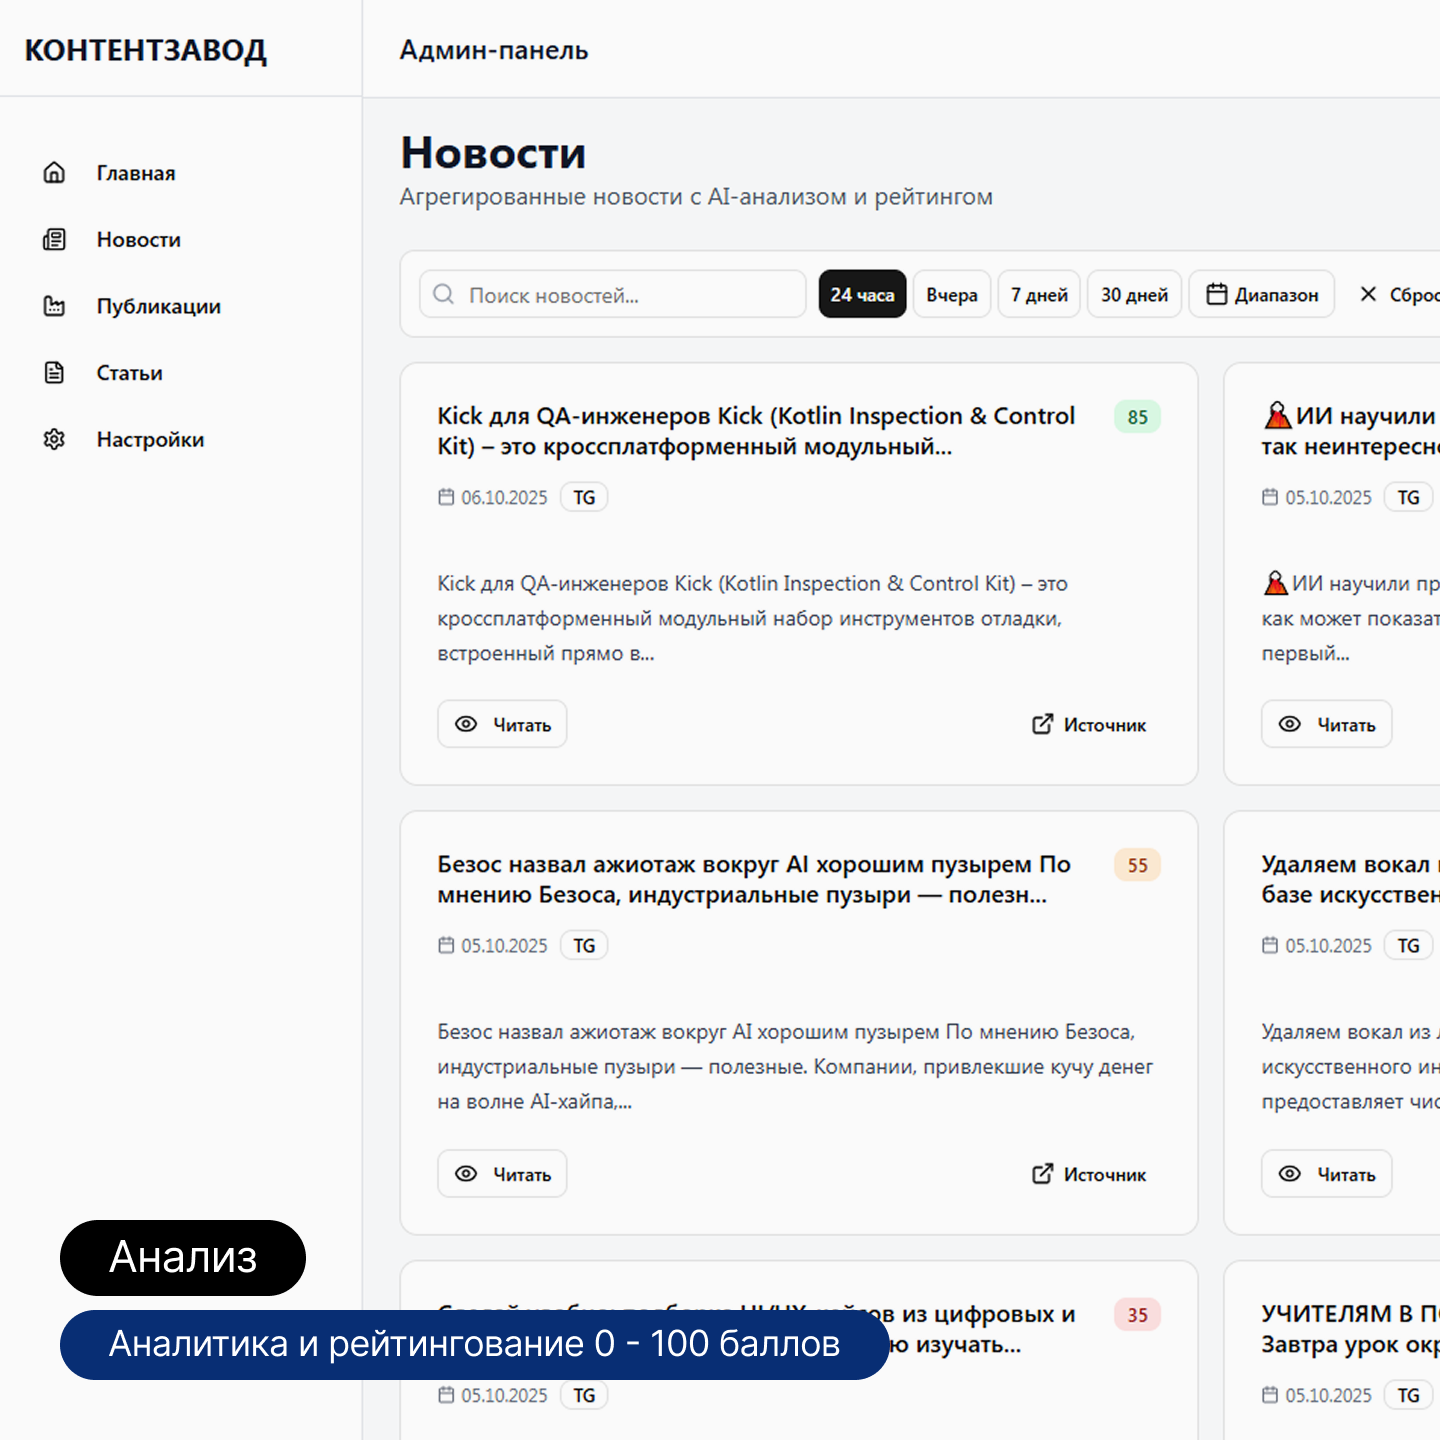Image resolution: width=1440 pixels, height=1440 pixels.
Task: Enable the 30 дней period filter
Action: [x=1134, y=294]
